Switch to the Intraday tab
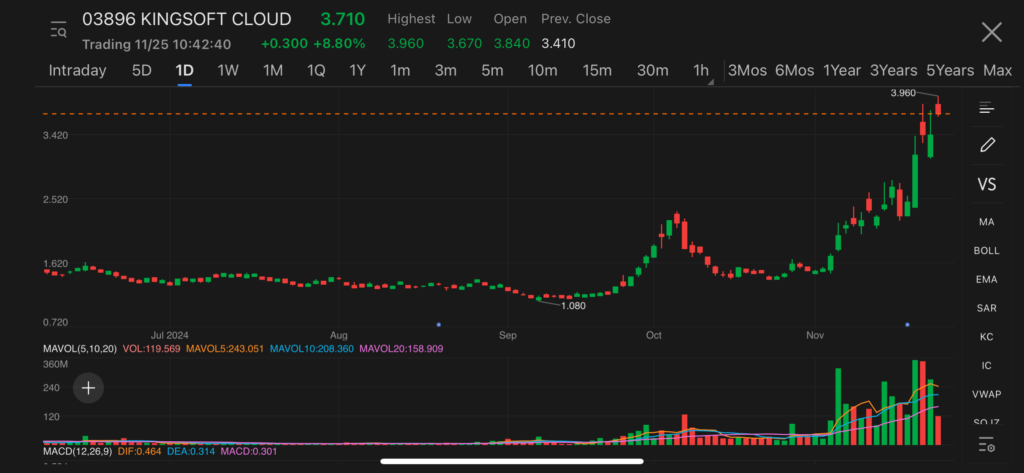The image size is (1024, 473). tap(77, 71)
